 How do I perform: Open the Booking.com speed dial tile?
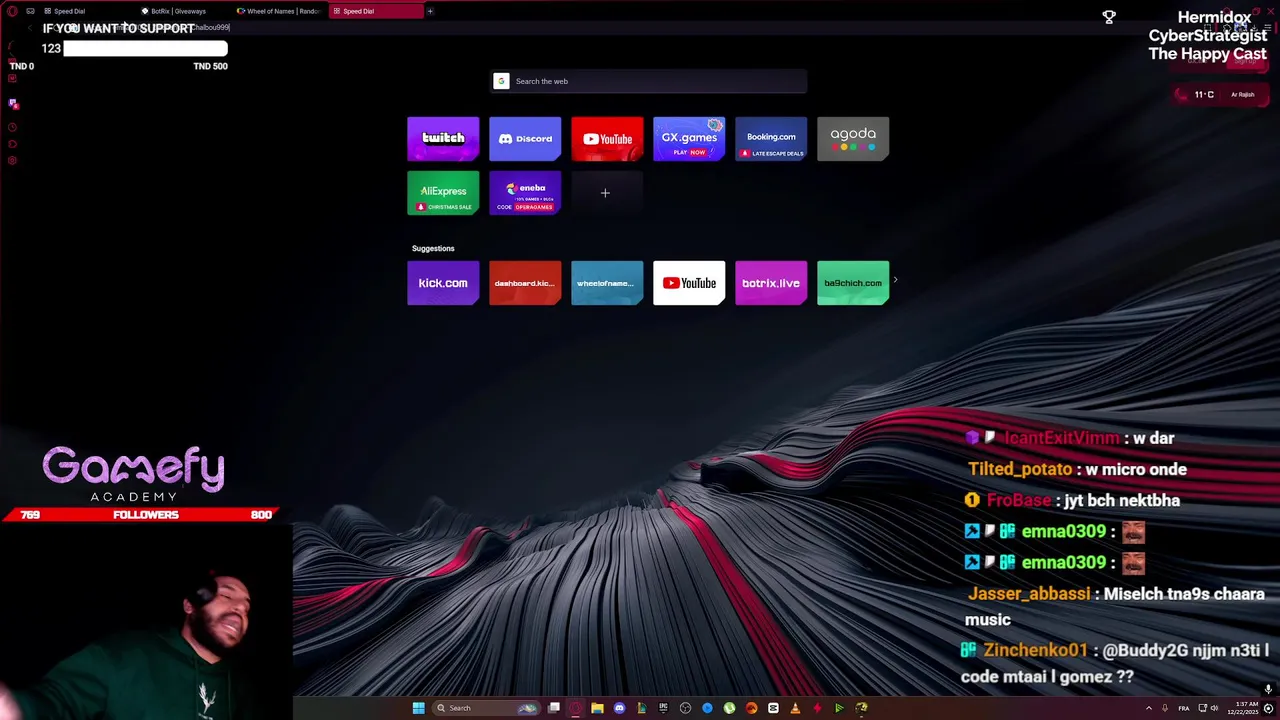771,139
